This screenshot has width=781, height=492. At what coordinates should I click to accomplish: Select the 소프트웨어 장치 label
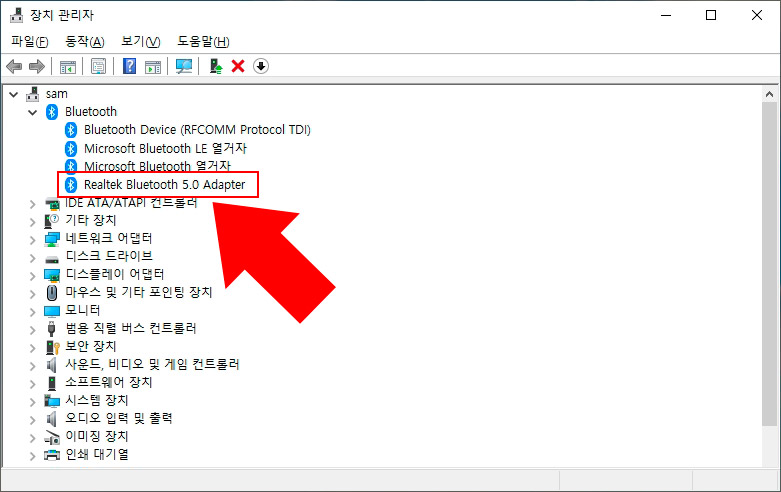pyautogui.click(x=109, y=382)
